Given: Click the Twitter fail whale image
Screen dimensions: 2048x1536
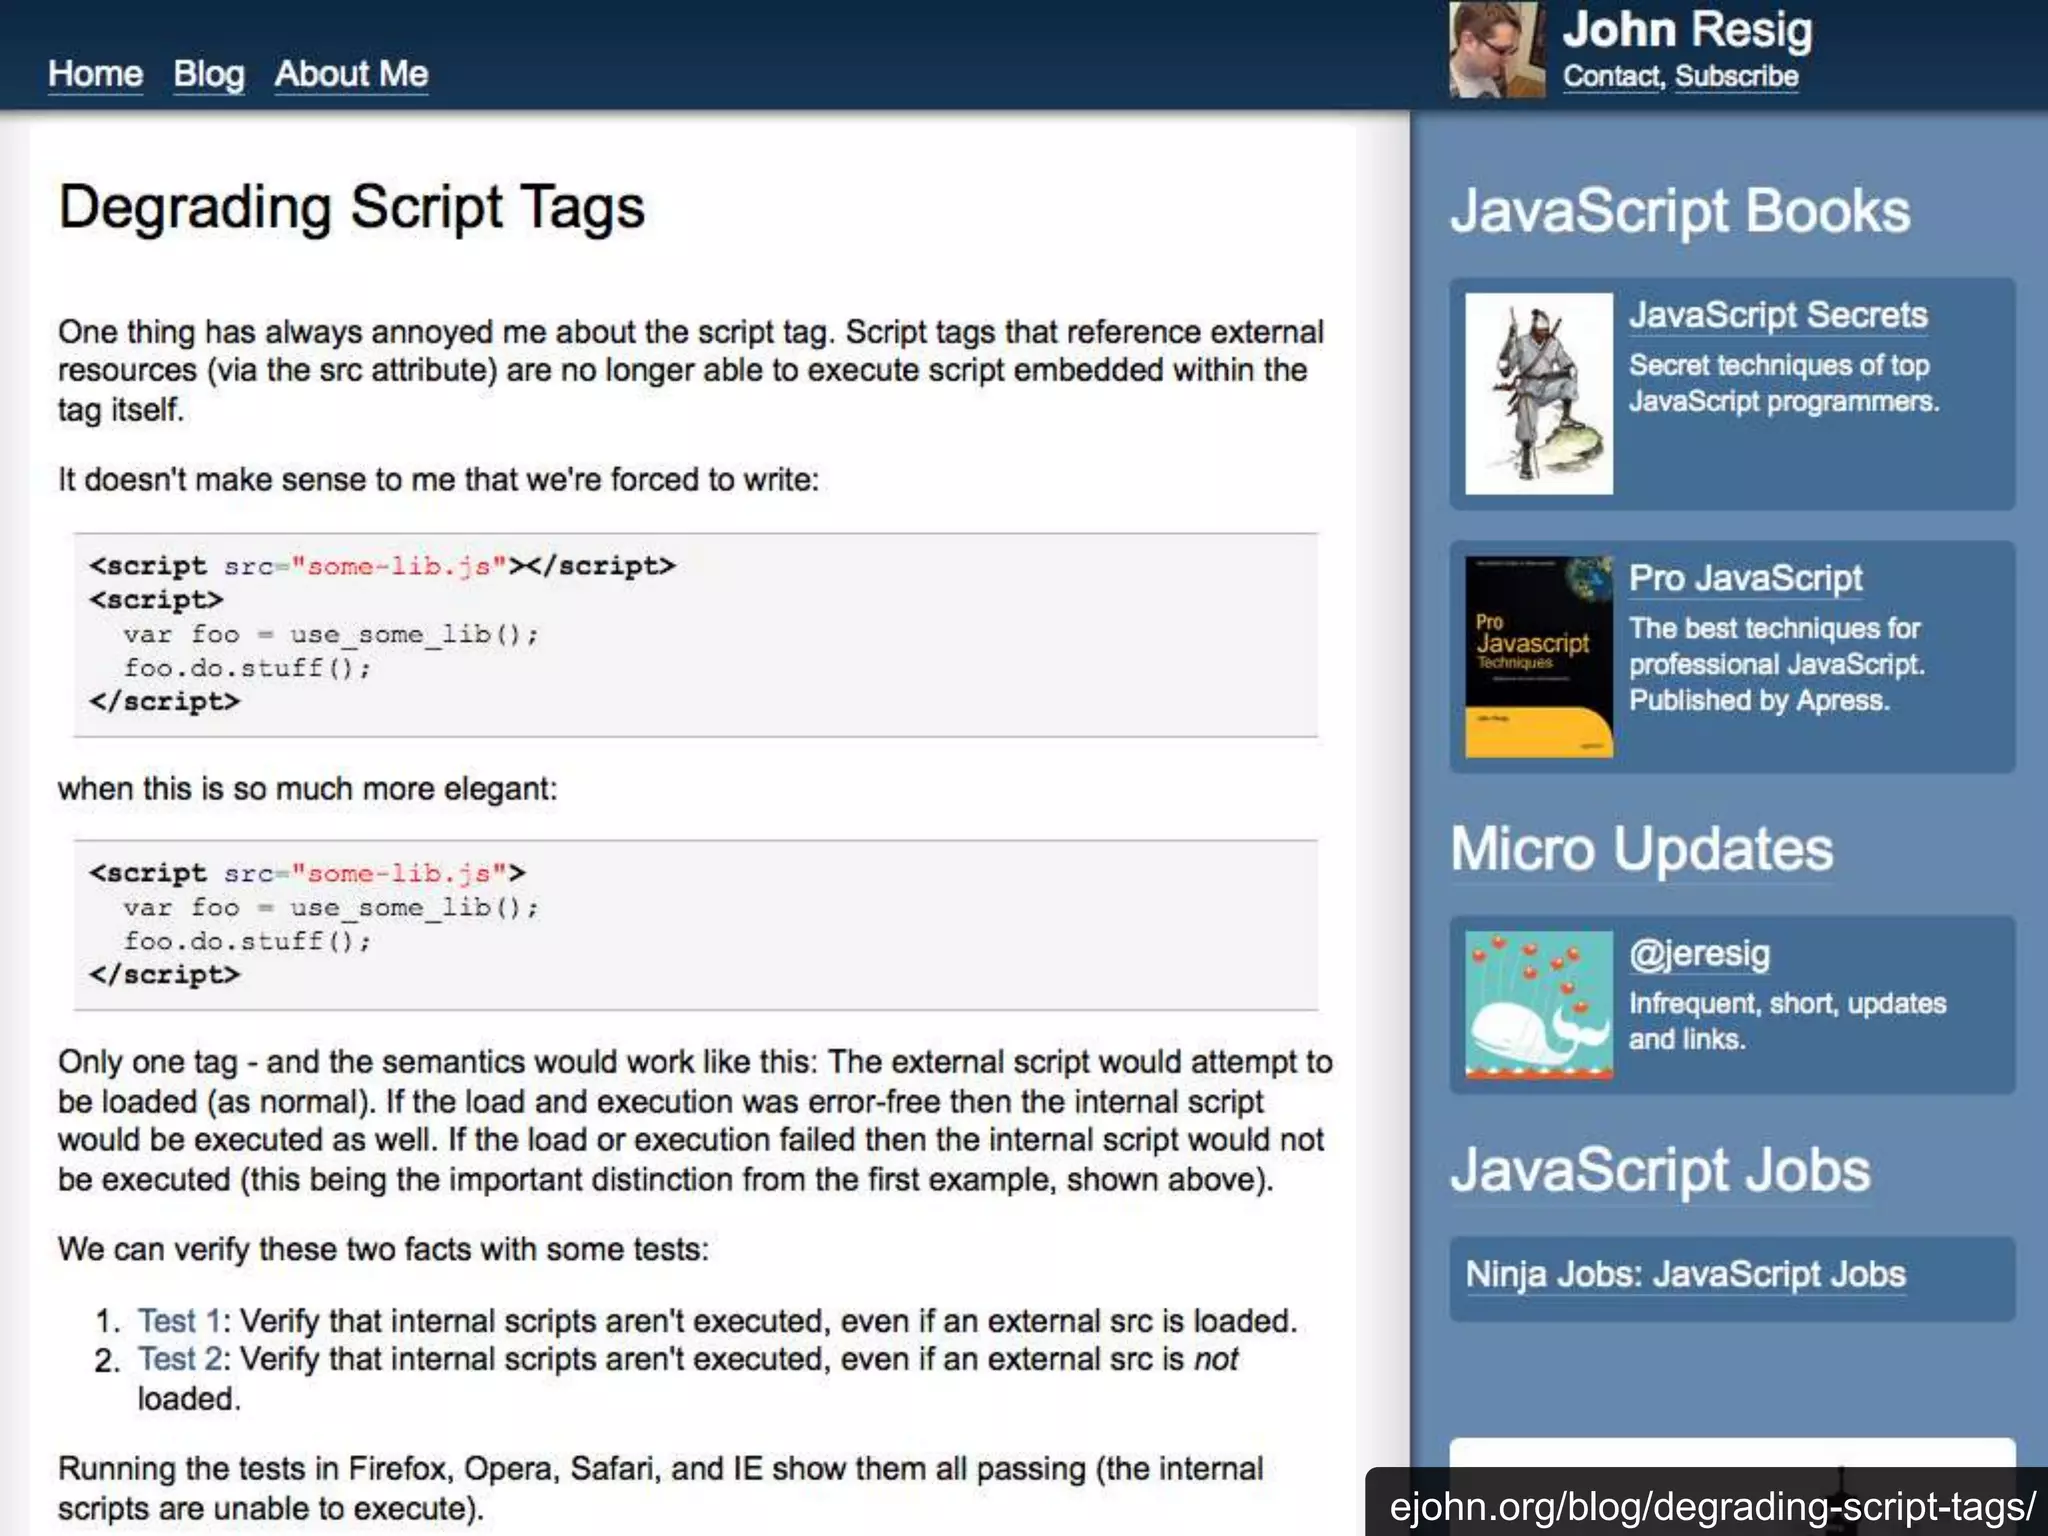Looking at the screenshot, I should click(1539, 1005).
